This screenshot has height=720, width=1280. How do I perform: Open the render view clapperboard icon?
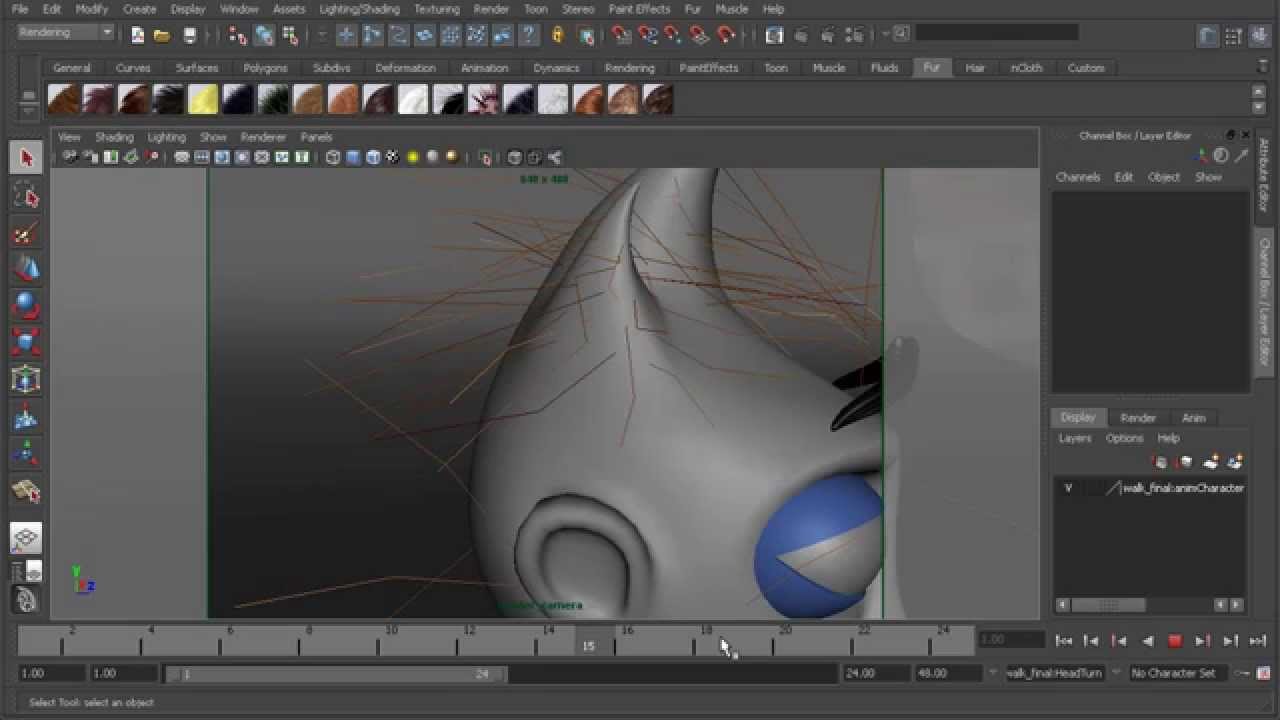tap(774, 35)
